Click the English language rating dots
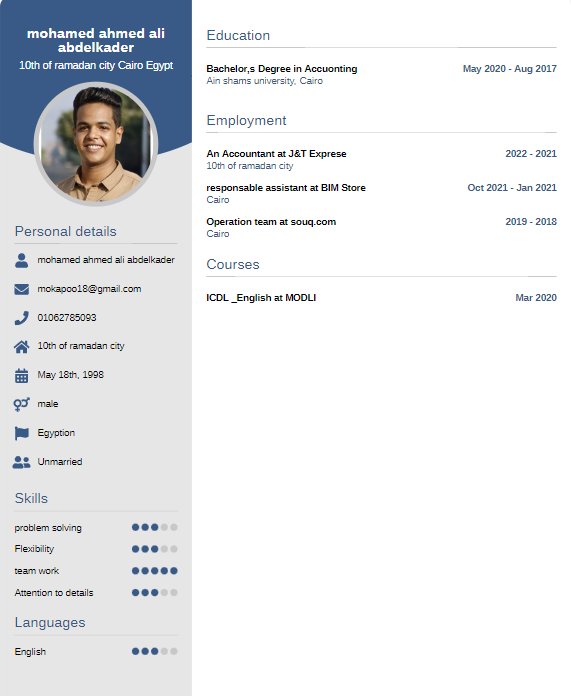 click(x=155, y=651)
